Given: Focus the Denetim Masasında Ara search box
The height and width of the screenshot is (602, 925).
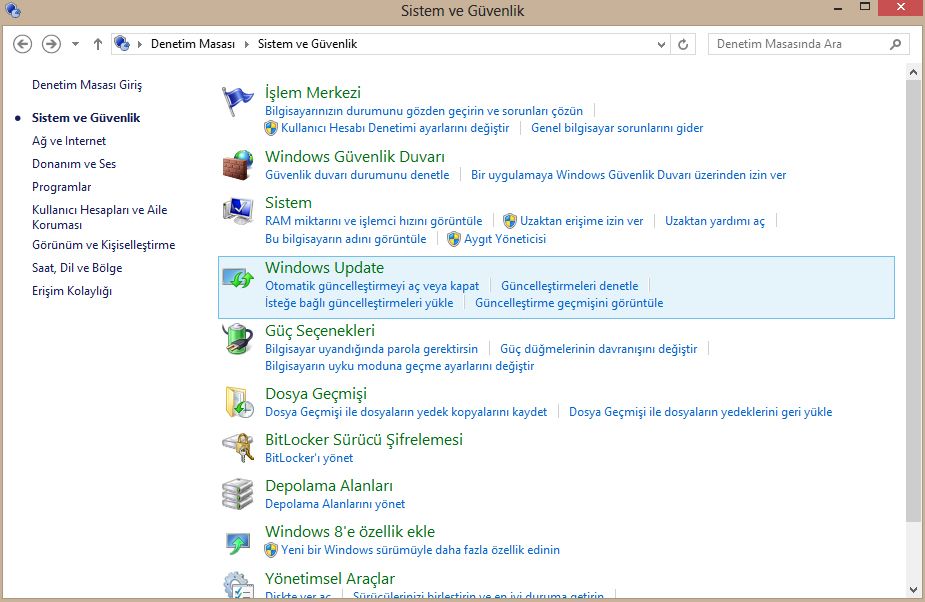Looking at the screenshot, I should 798,44.
